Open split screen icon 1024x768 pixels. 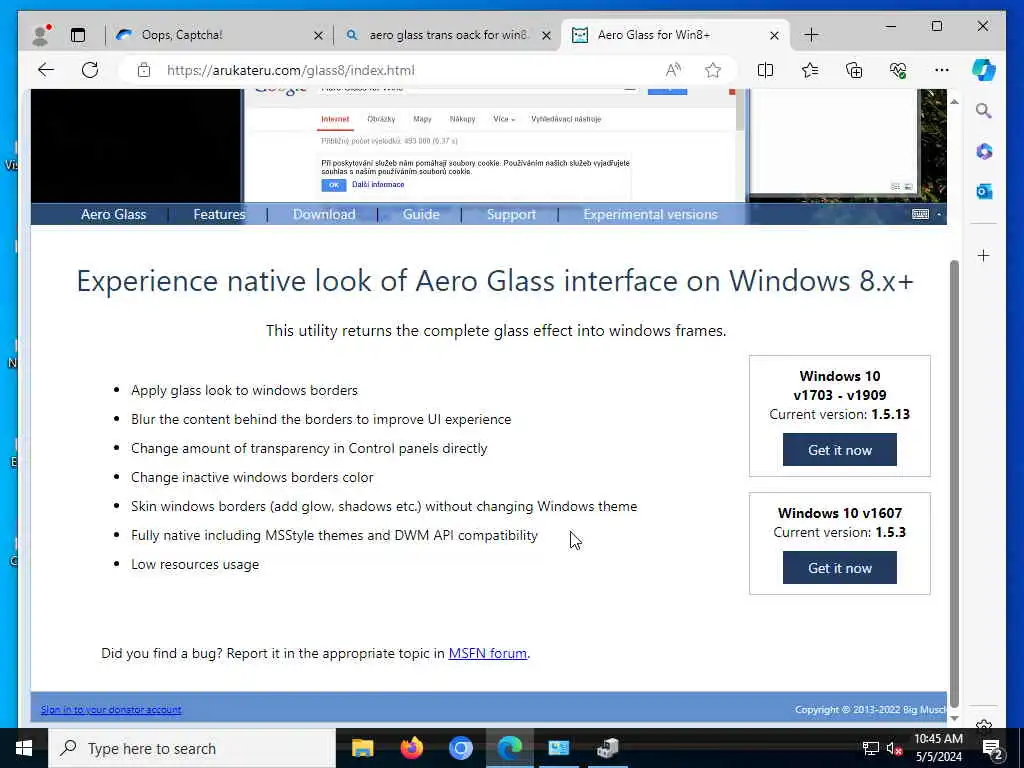(765, 70)
